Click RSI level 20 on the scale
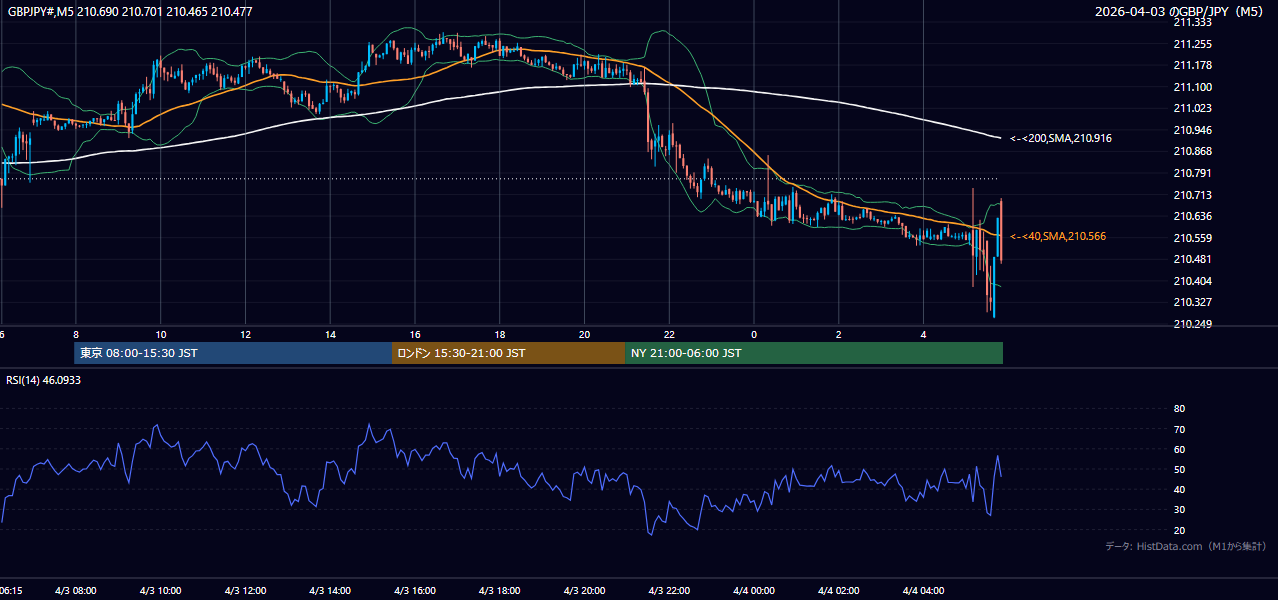This screenshot has height=600, width=1278. coord(1179,530)
